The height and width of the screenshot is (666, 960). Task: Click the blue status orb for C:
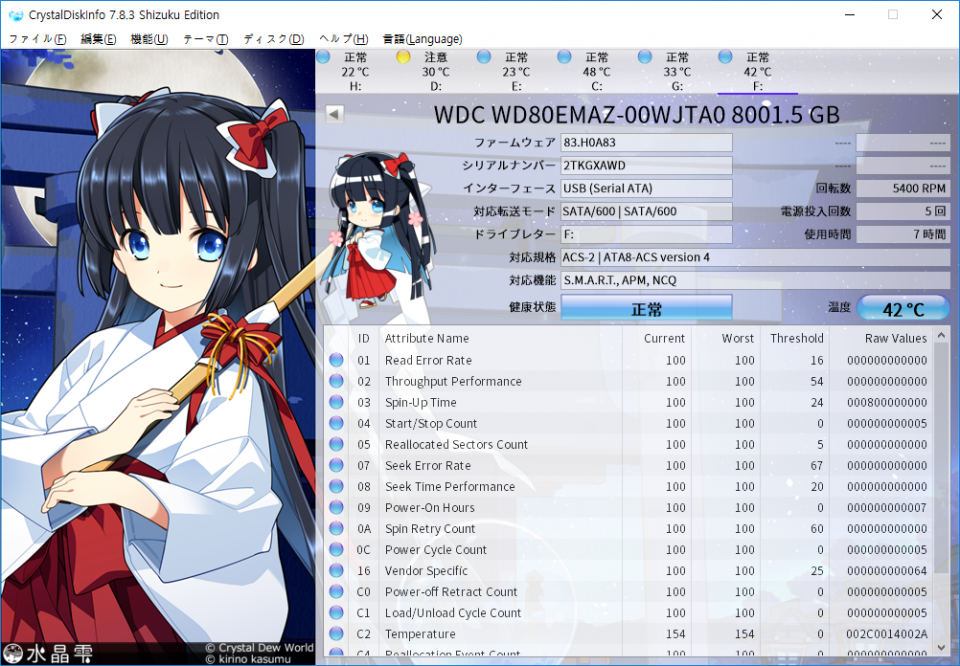pos(564,57)
